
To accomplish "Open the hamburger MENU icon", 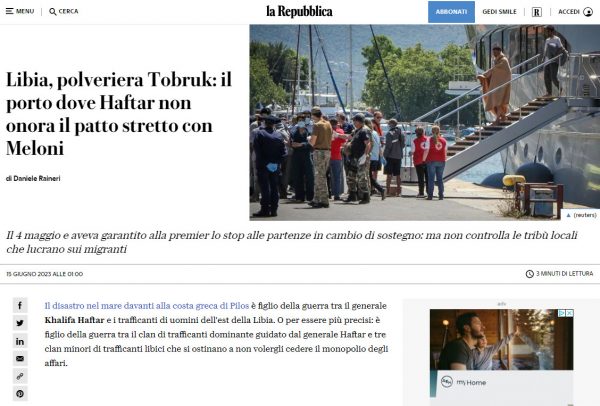I will pos(10,11).
